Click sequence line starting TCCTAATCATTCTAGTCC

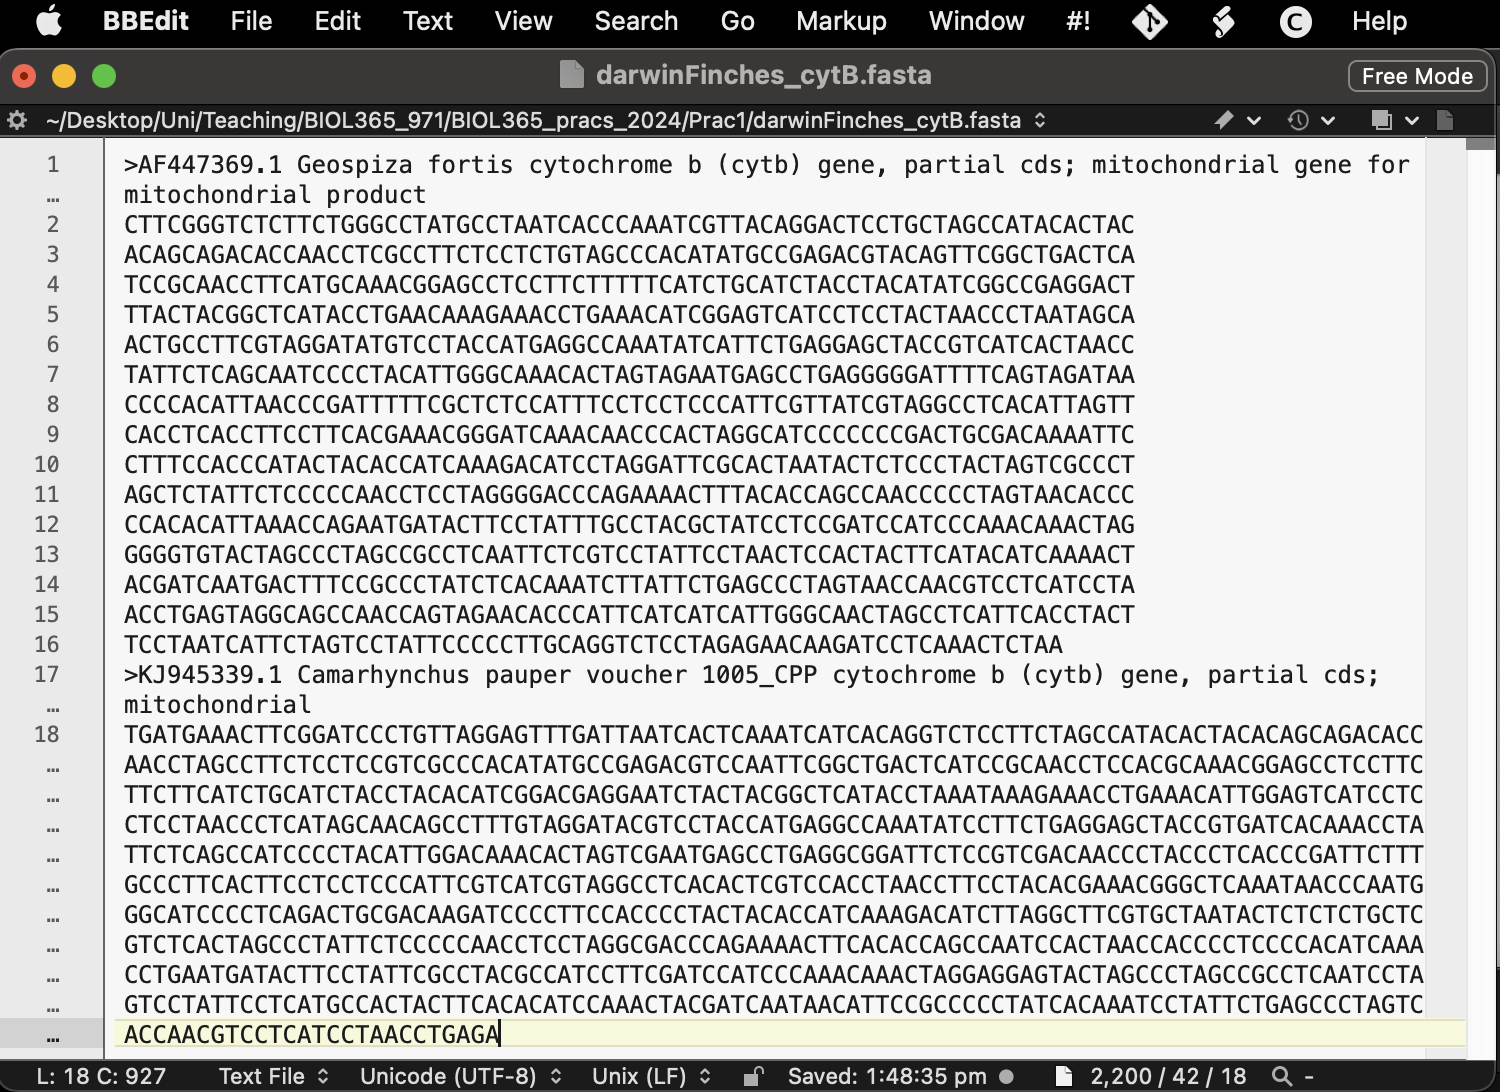[593, 644]
